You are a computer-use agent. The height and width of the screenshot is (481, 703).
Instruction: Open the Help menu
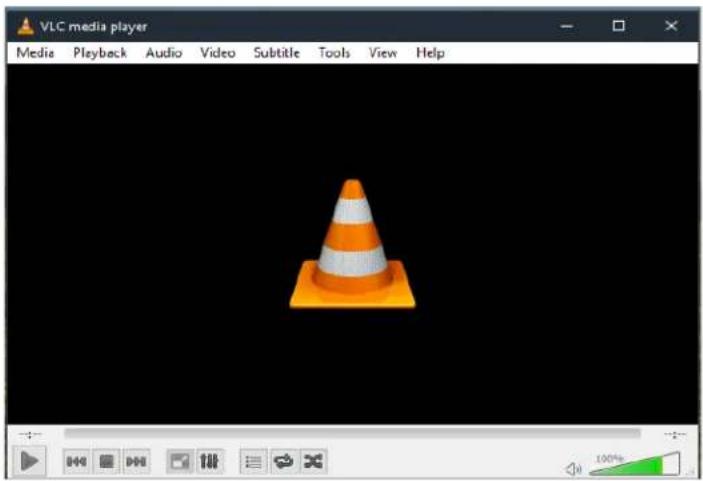pos(430,53)
